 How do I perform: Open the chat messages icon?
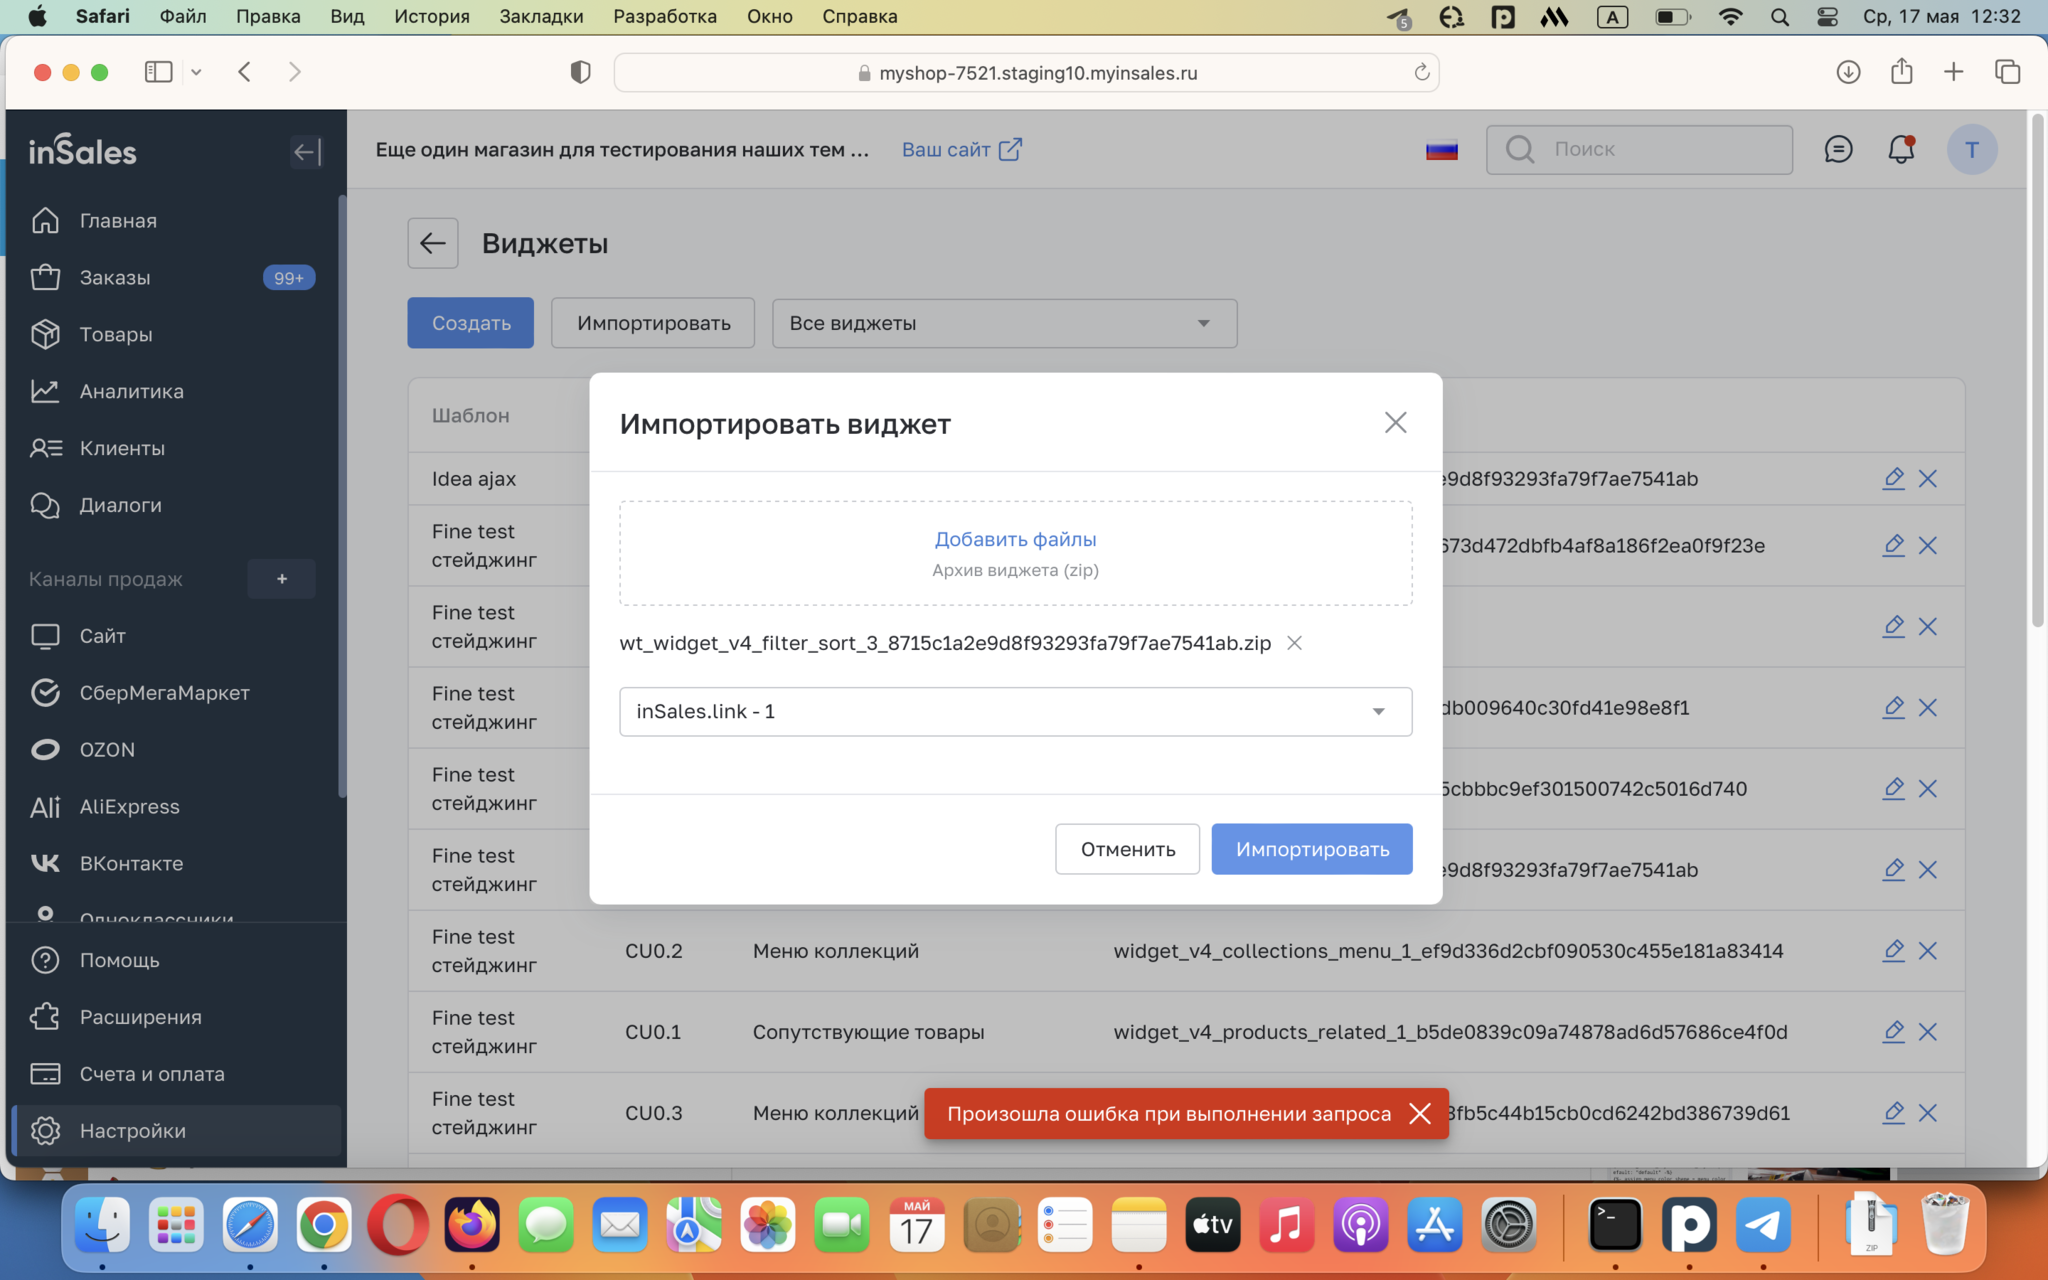1838,150
